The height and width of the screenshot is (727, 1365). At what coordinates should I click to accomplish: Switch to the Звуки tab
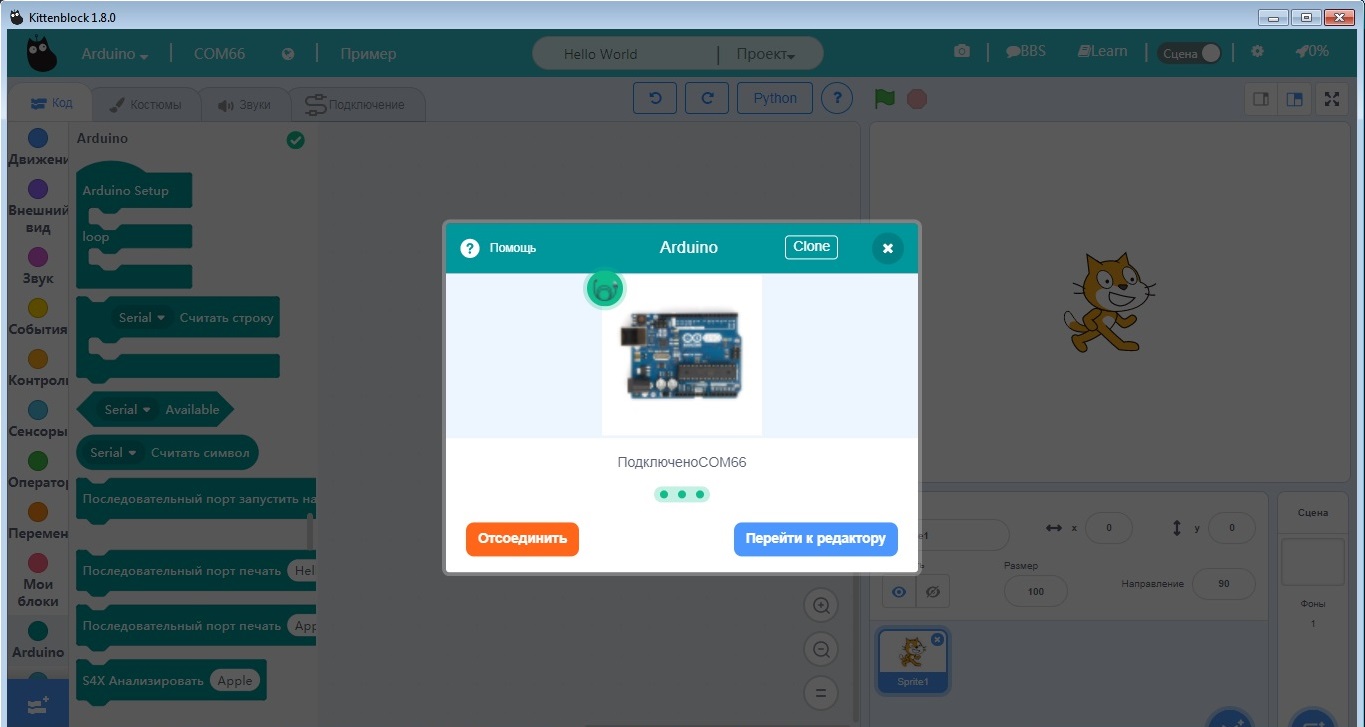[x=244, y=104]
